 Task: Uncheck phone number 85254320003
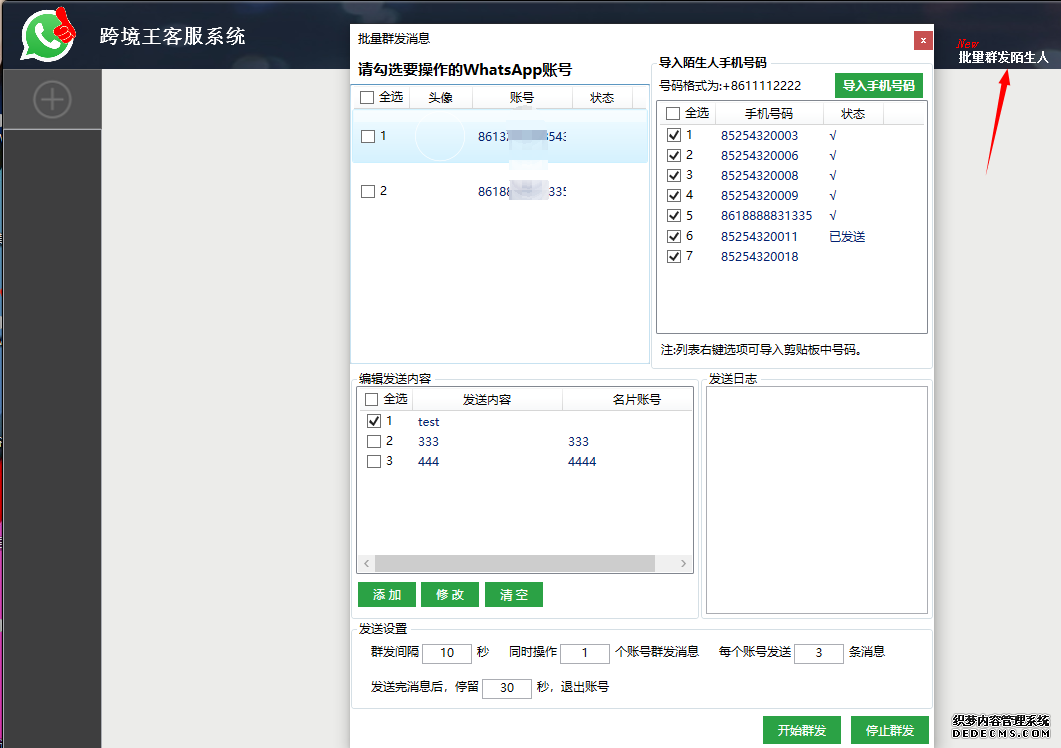tap(675, 134)
